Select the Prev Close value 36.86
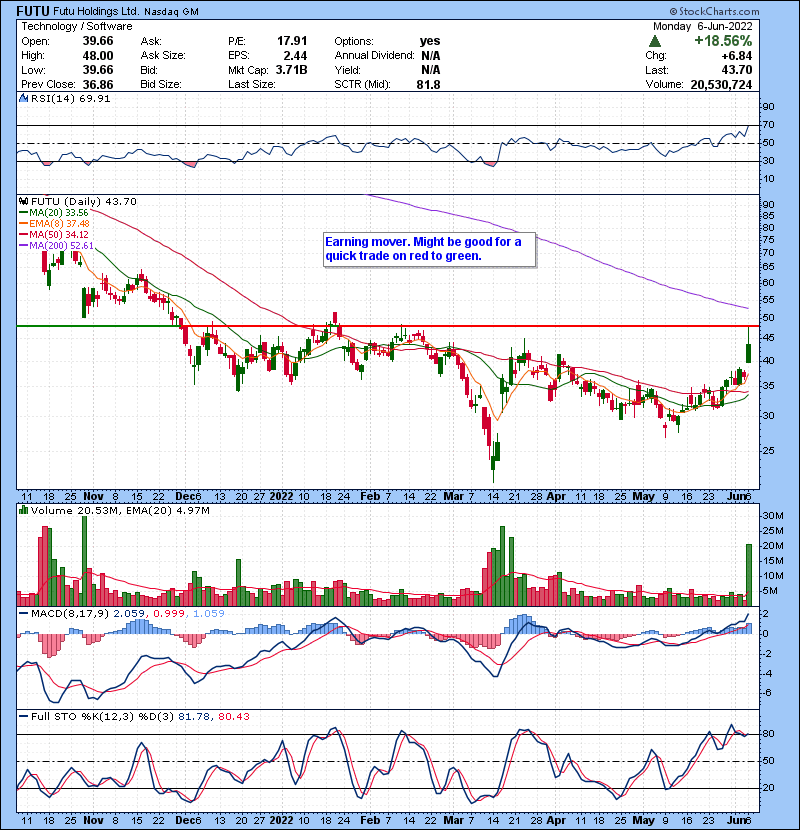 pyautogui.click(x=98, y=84)
